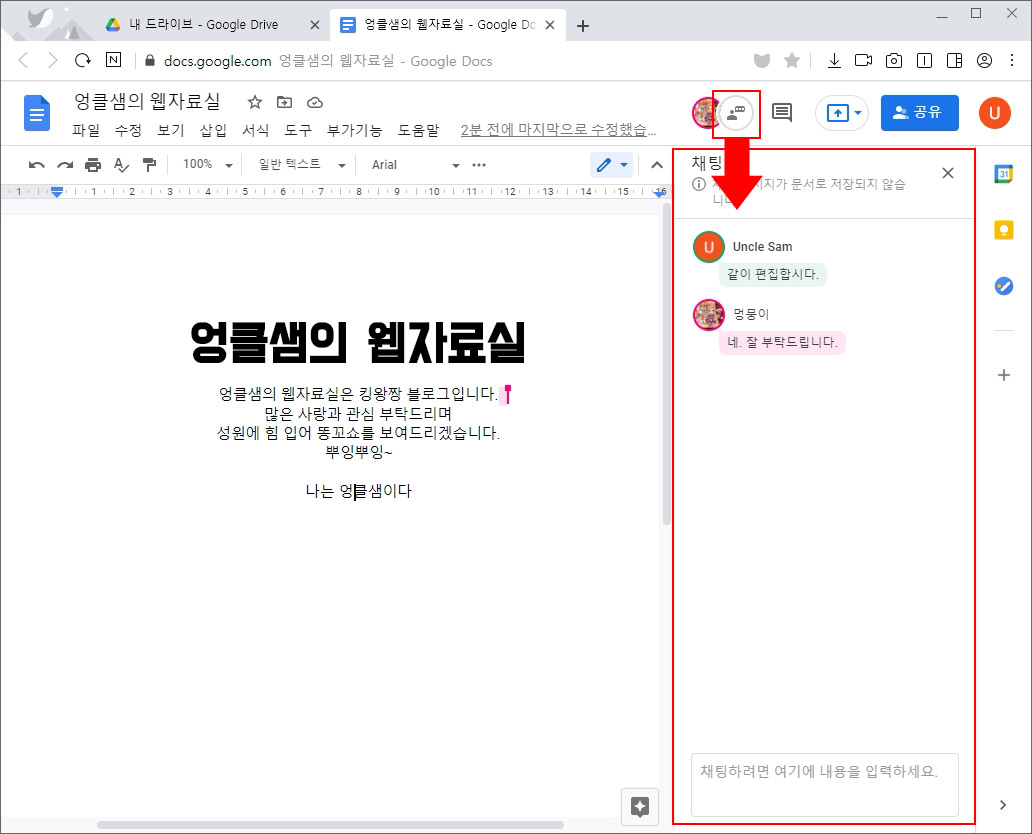
Task: Click the chat message input field
Action: click(x=825, y=785)
